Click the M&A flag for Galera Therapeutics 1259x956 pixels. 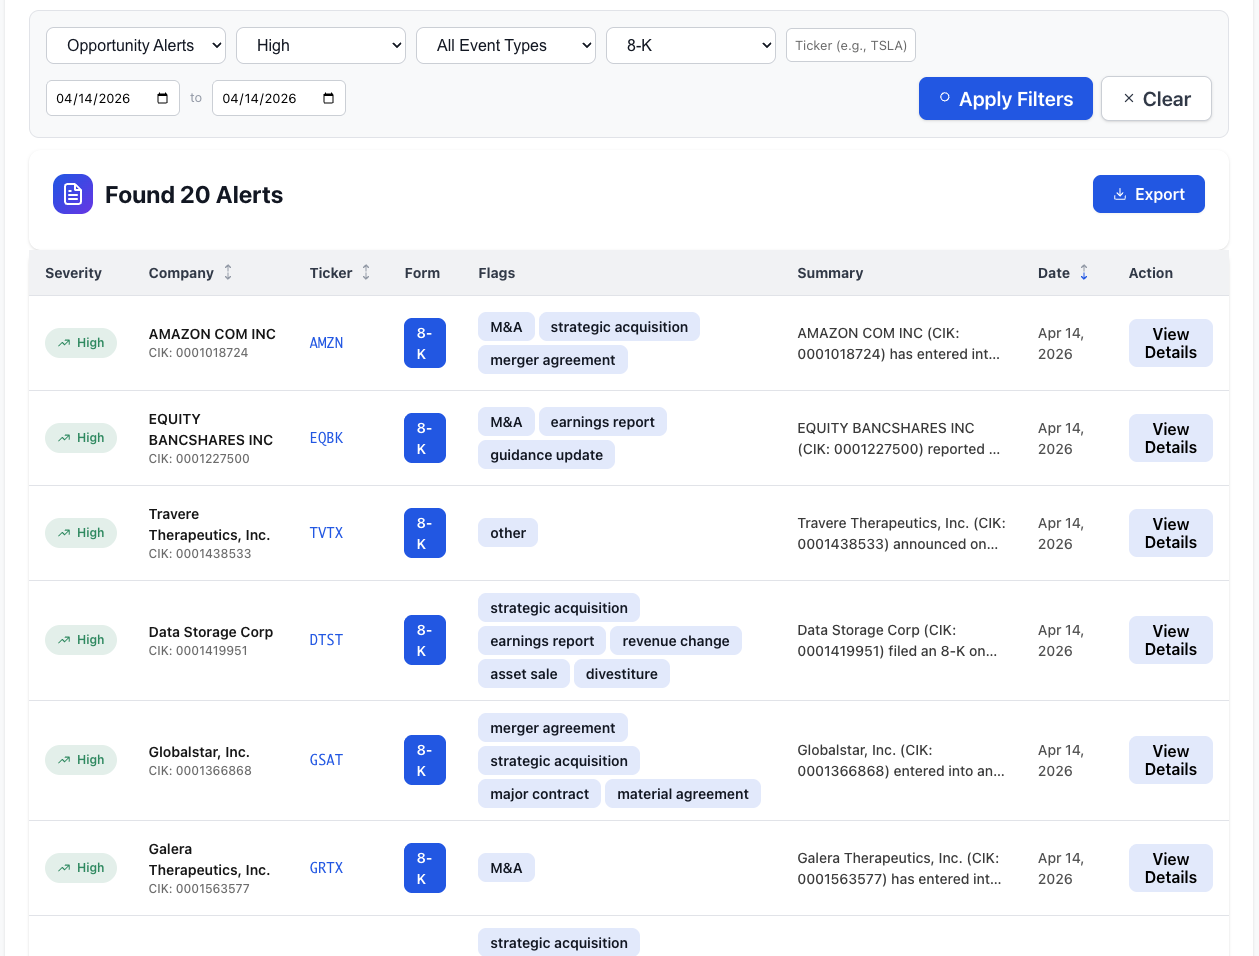pos(506,868)
